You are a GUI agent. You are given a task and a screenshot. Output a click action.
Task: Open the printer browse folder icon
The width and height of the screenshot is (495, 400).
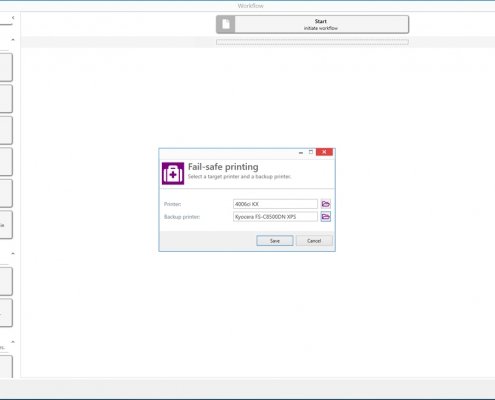[x=326, y=204]
